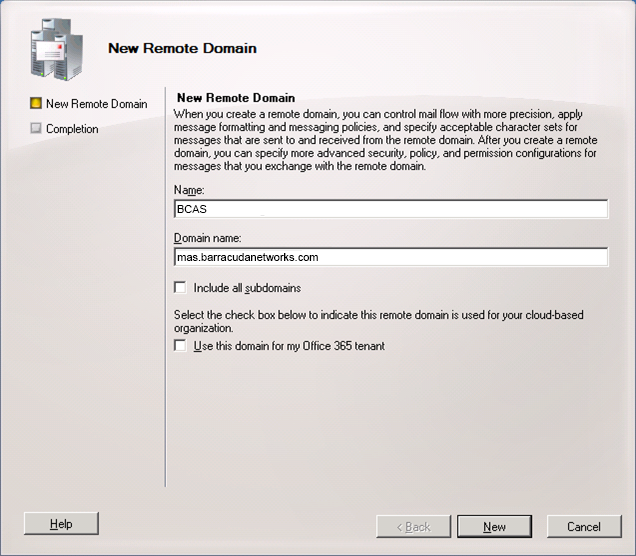636x556 pixels.
Task: Click the remote domain description paragraph
Action: coord(385,140)
